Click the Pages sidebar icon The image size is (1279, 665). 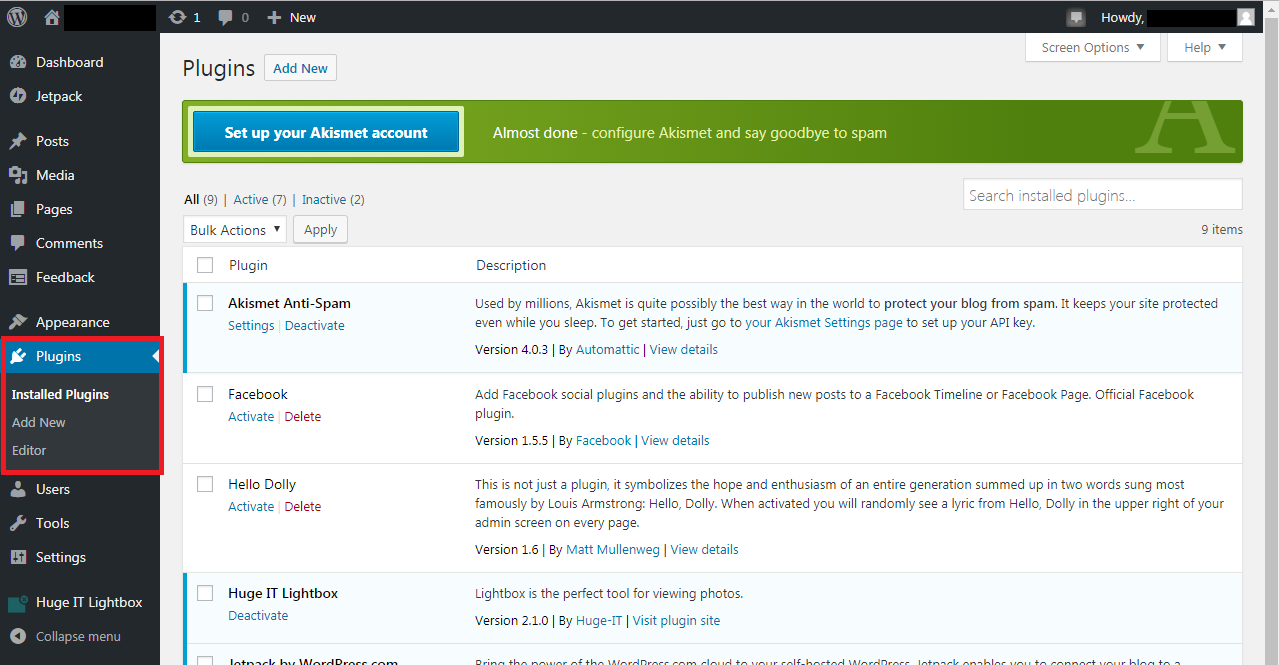pyautogui.click(x=18, y=209)
